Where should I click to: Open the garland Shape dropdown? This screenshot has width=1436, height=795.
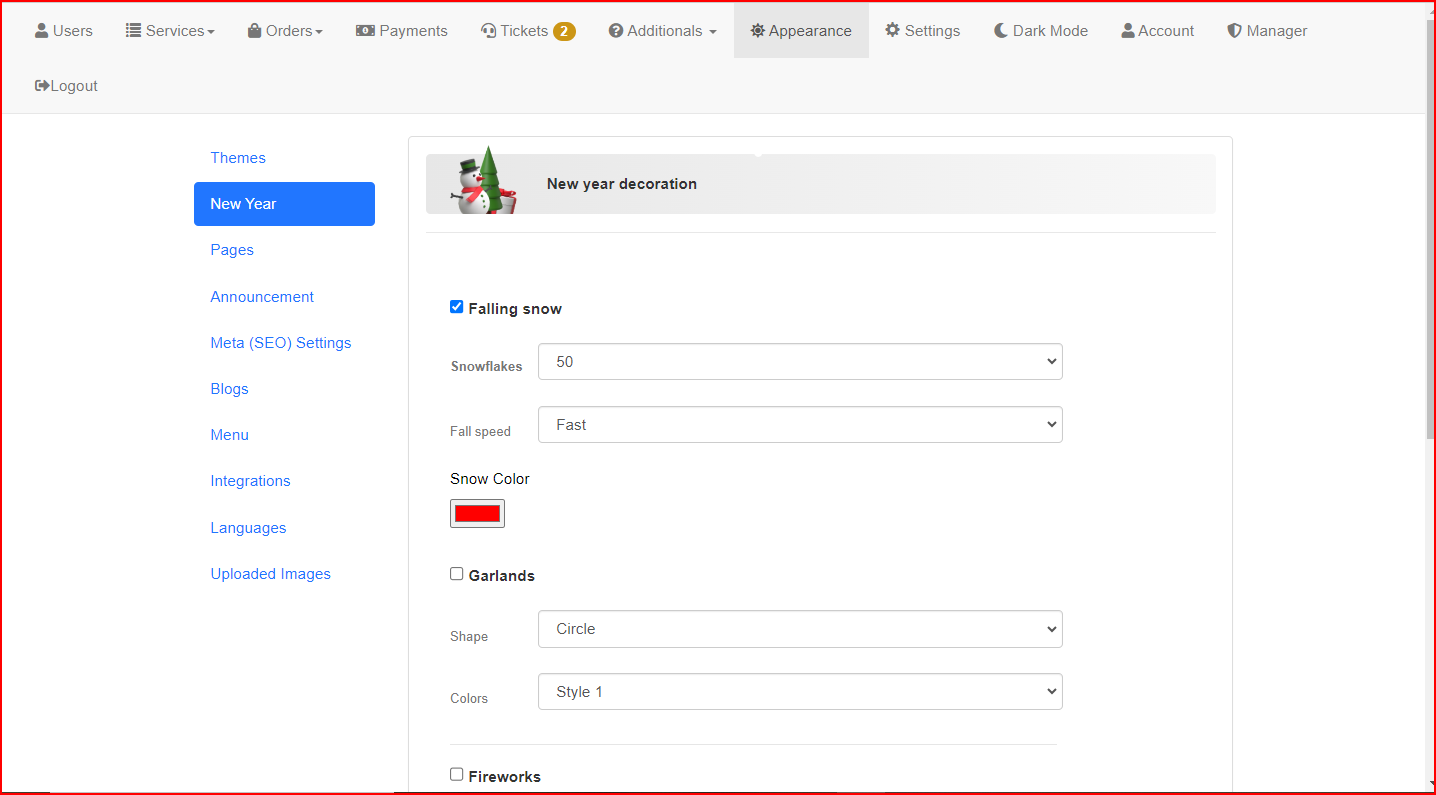point(799,629)
